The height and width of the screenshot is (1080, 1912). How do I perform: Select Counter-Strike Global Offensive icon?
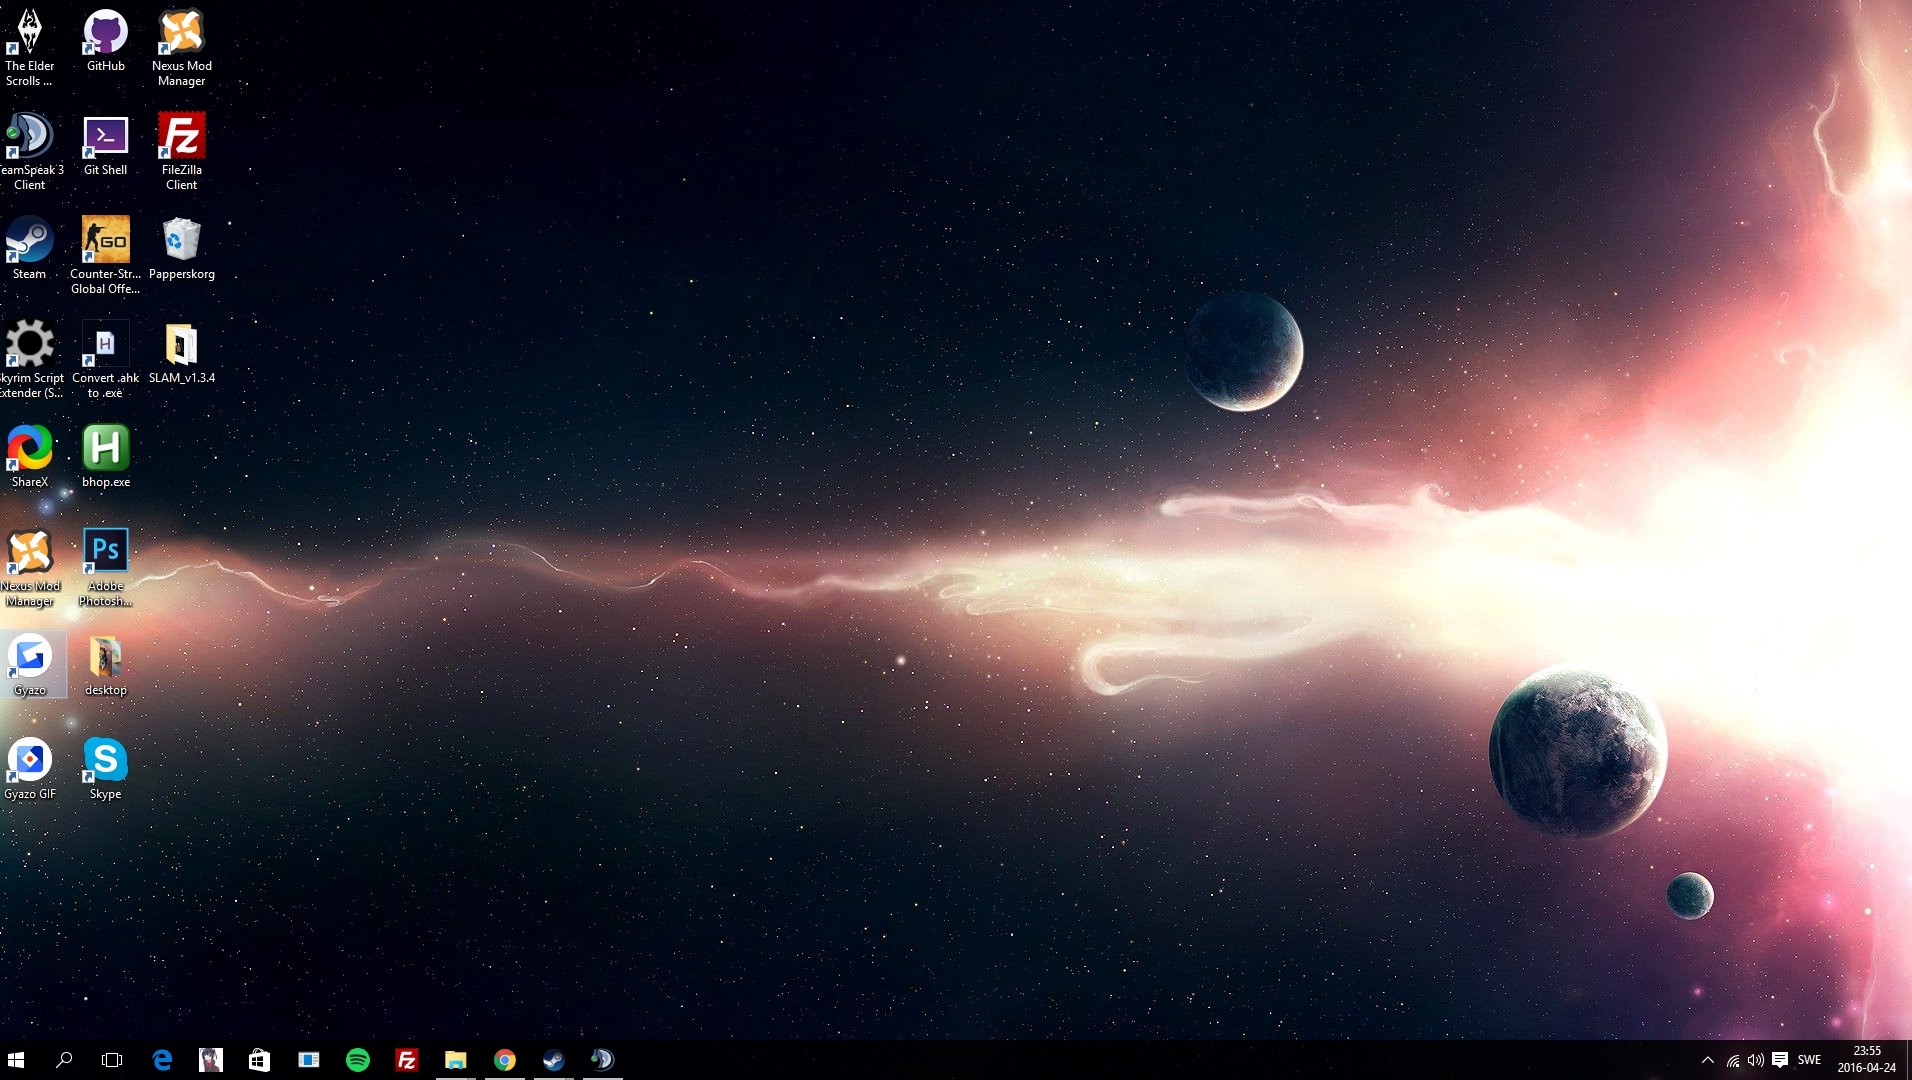(x=106, y=255)
